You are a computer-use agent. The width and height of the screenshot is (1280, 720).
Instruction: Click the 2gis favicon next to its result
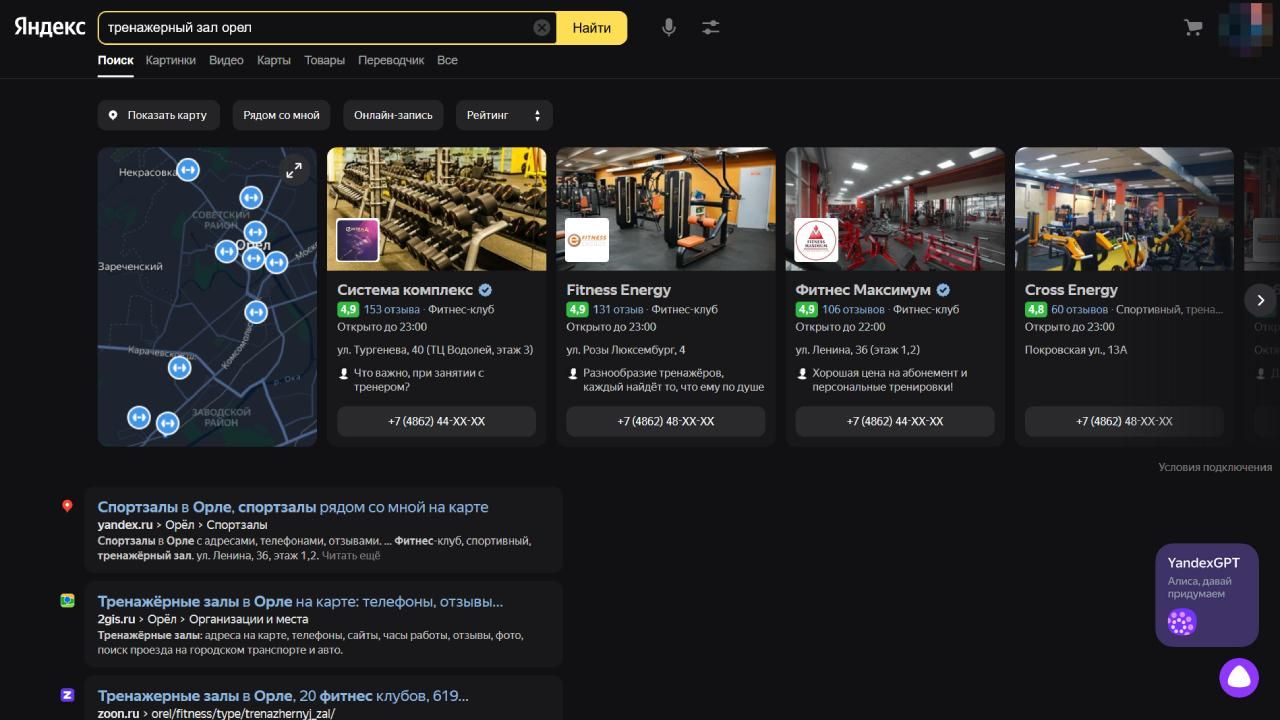67,600
